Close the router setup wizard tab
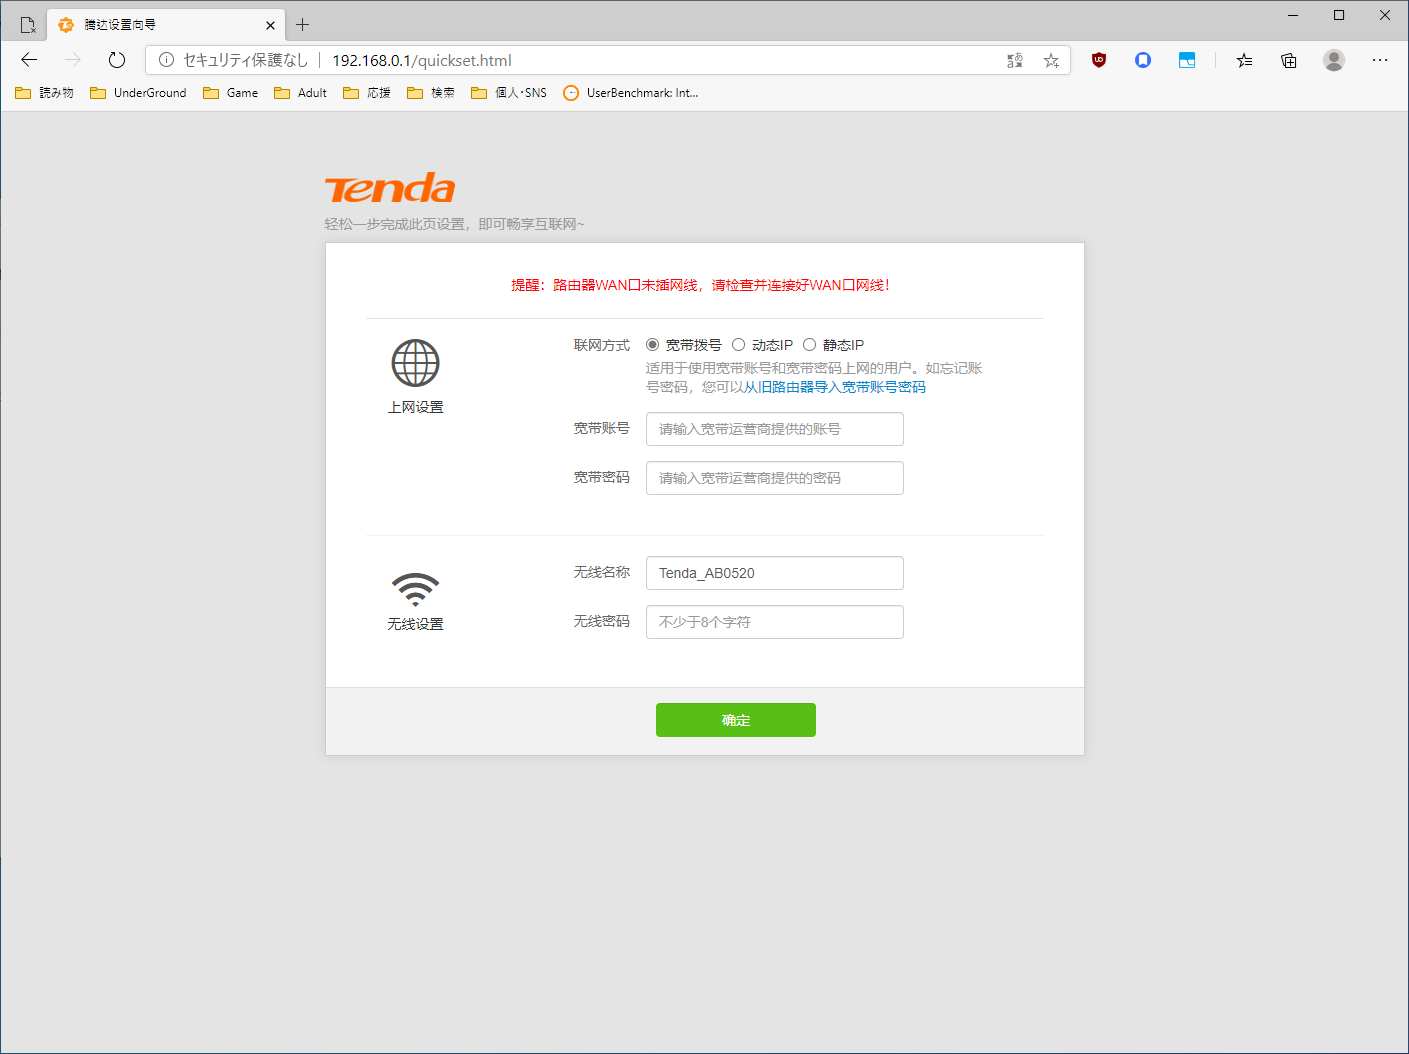 [270, 25]
